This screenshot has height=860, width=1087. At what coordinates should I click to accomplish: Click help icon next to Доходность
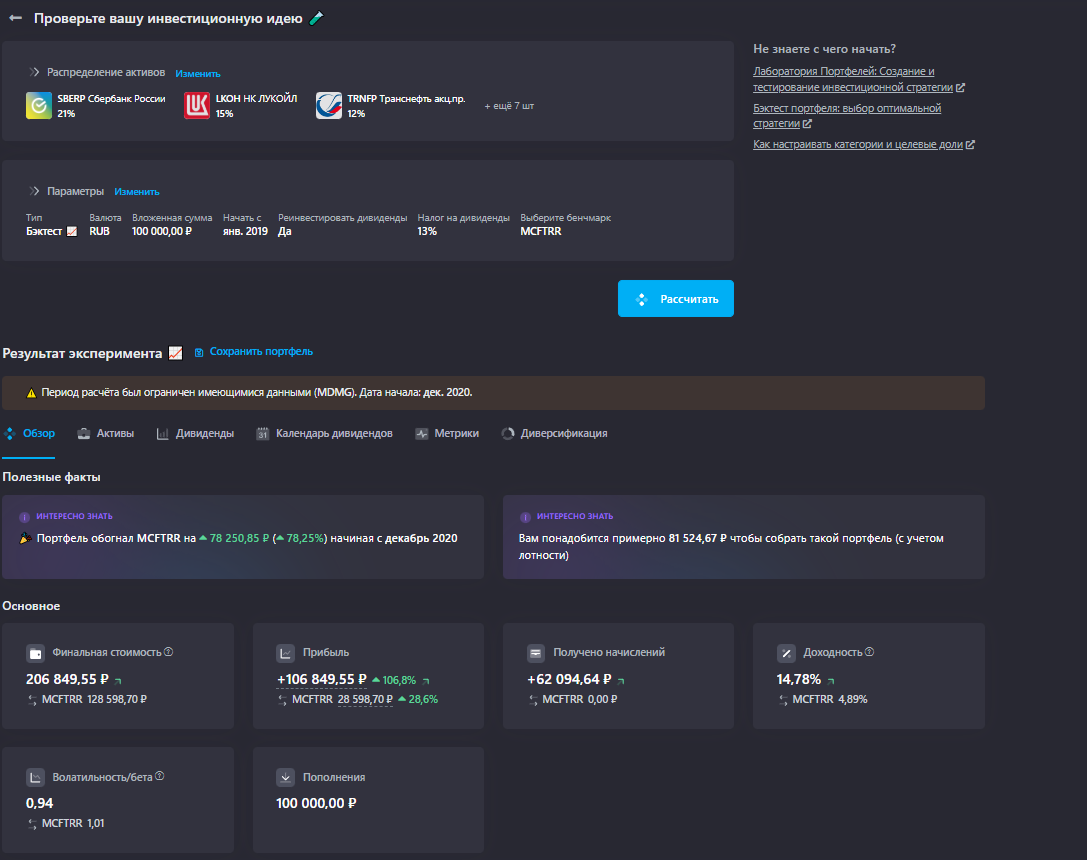tap(869, 652)
